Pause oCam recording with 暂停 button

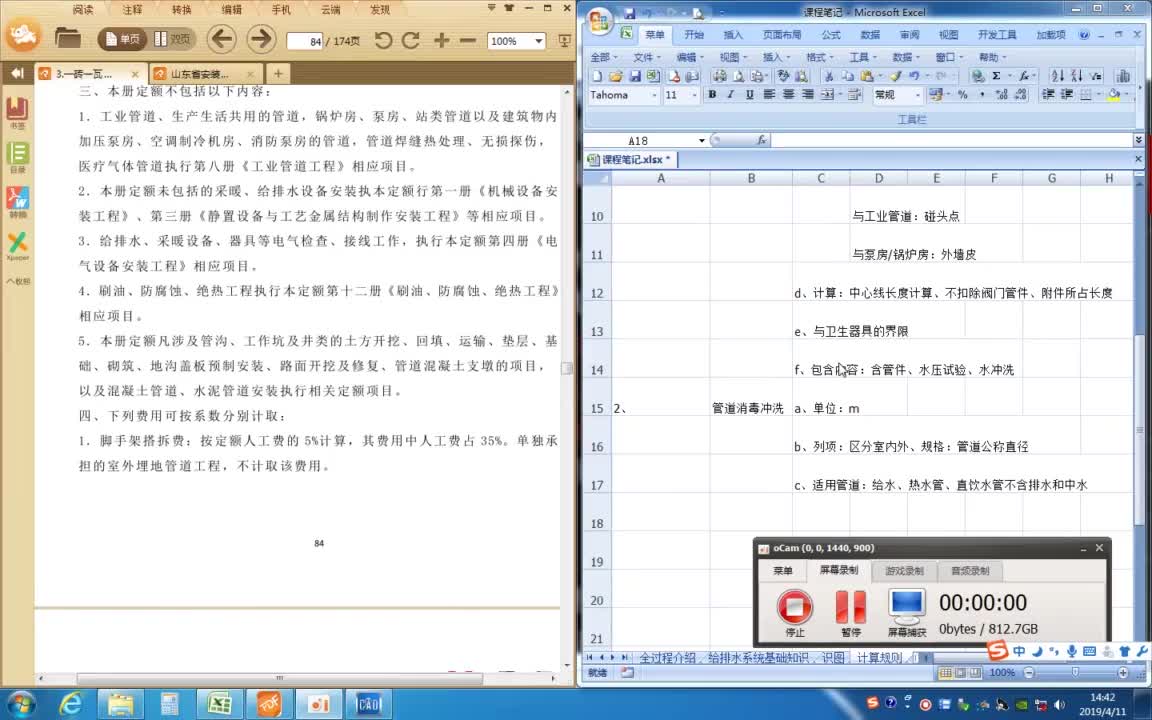click(x=851, y=613)
